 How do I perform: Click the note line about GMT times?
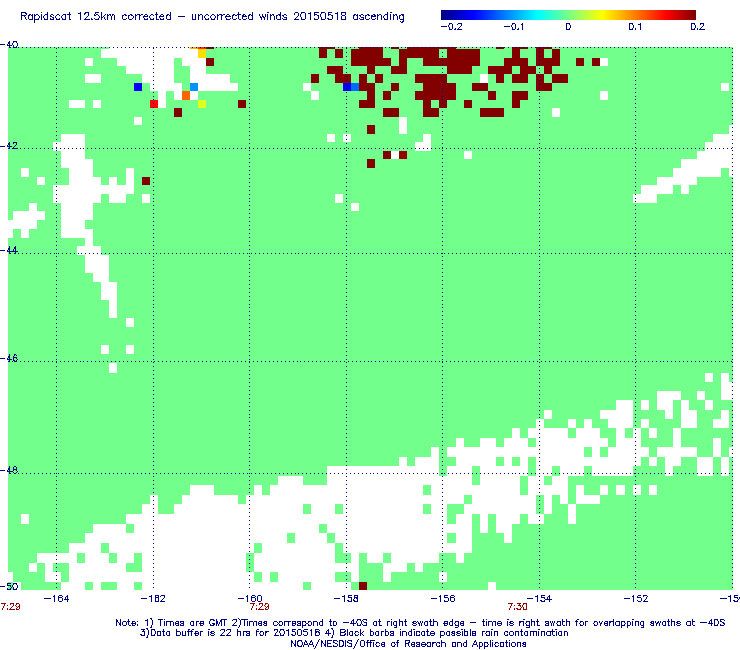click(x=420, y=623)
